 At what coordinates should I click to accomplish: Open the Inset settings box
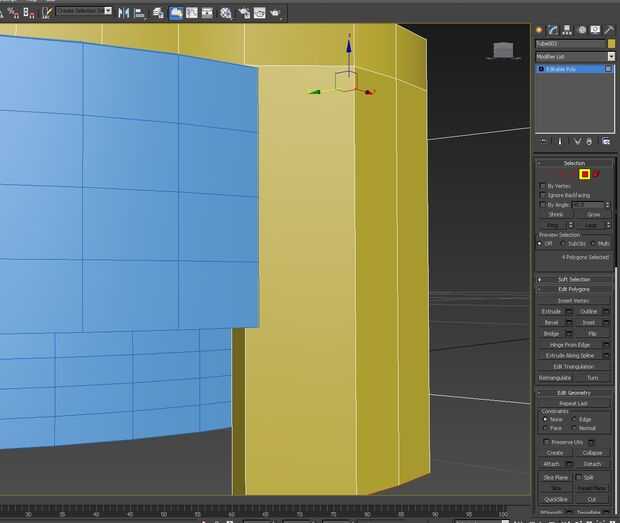[x=606, y=323]
